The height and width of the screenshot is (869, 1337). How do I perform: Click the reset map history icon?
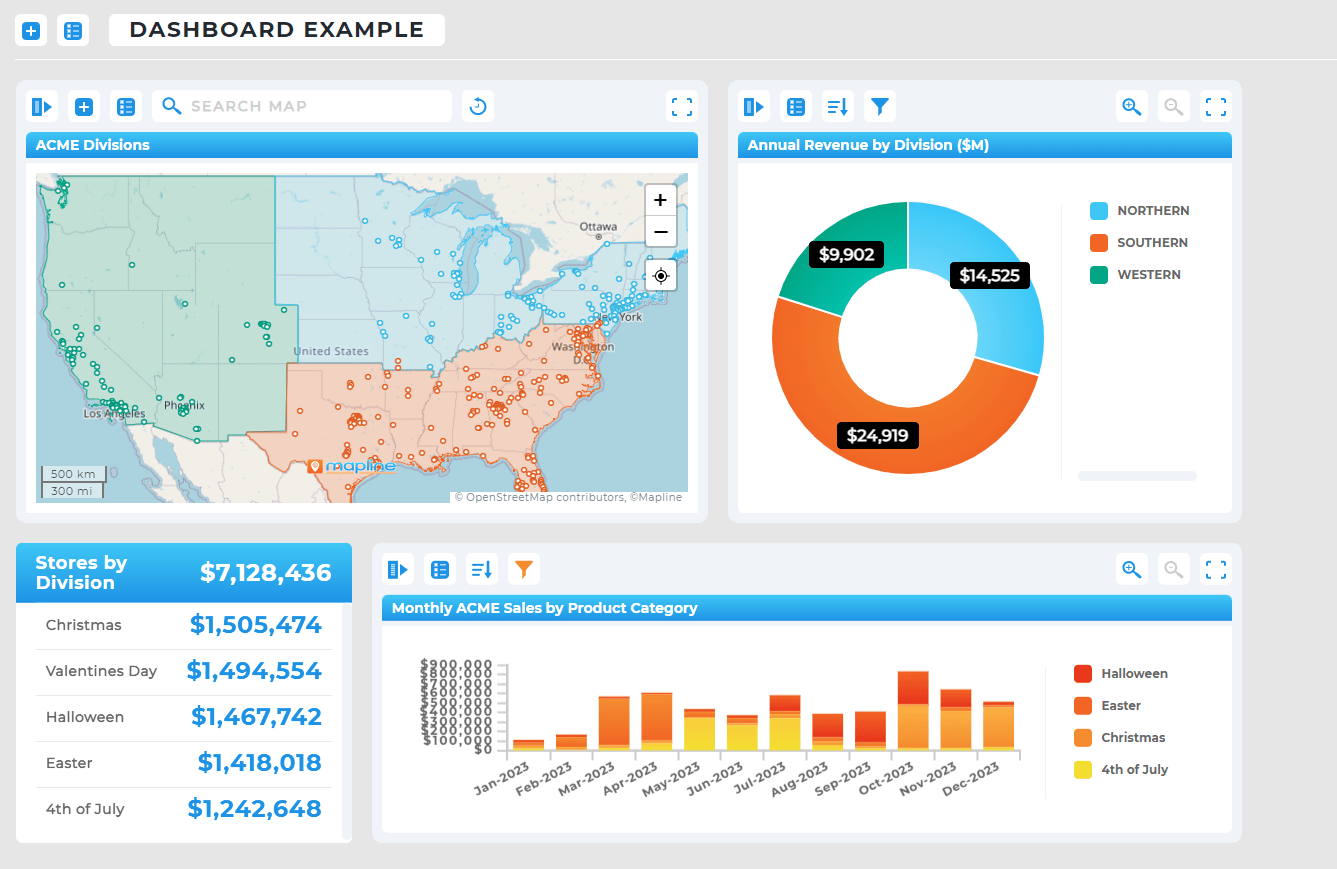477,105
